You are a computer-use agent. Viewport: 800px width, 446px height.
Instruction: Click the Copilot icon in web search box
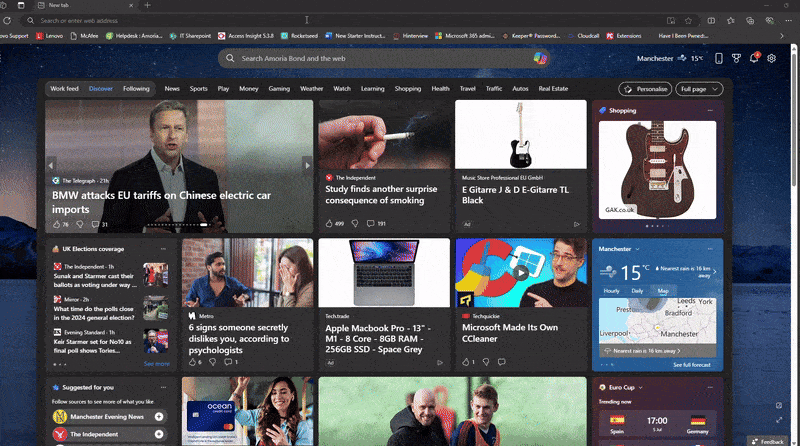tap(540, 58)
